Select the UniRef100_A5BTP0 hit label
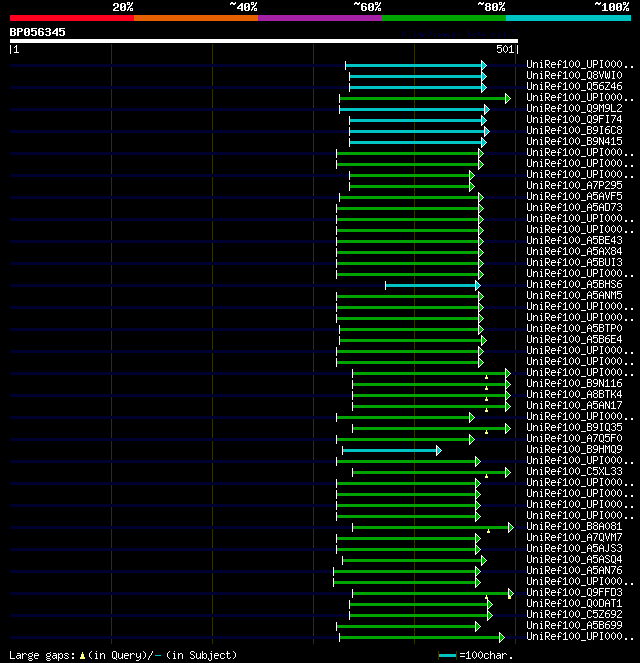 click(574, 328)
